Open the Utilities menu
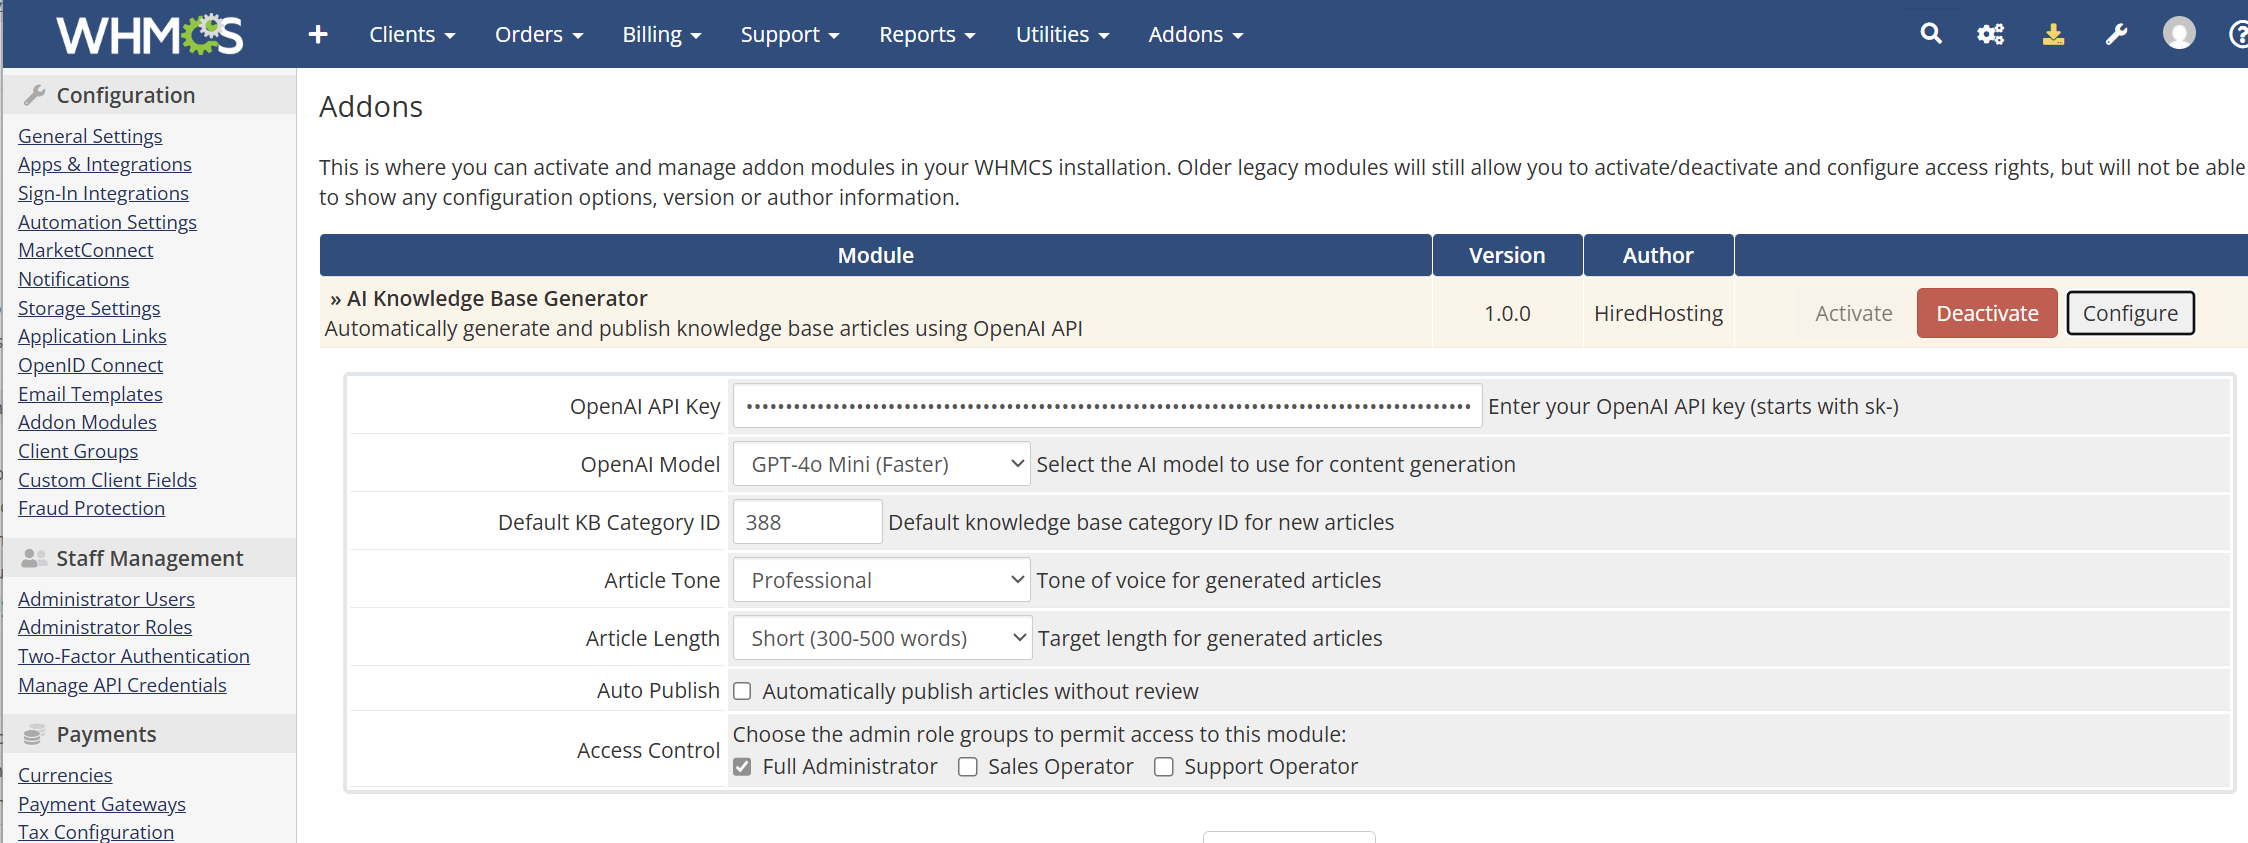Image resolution: width=2248 pixels, height=843 pixels. (x=1062, y=35)
